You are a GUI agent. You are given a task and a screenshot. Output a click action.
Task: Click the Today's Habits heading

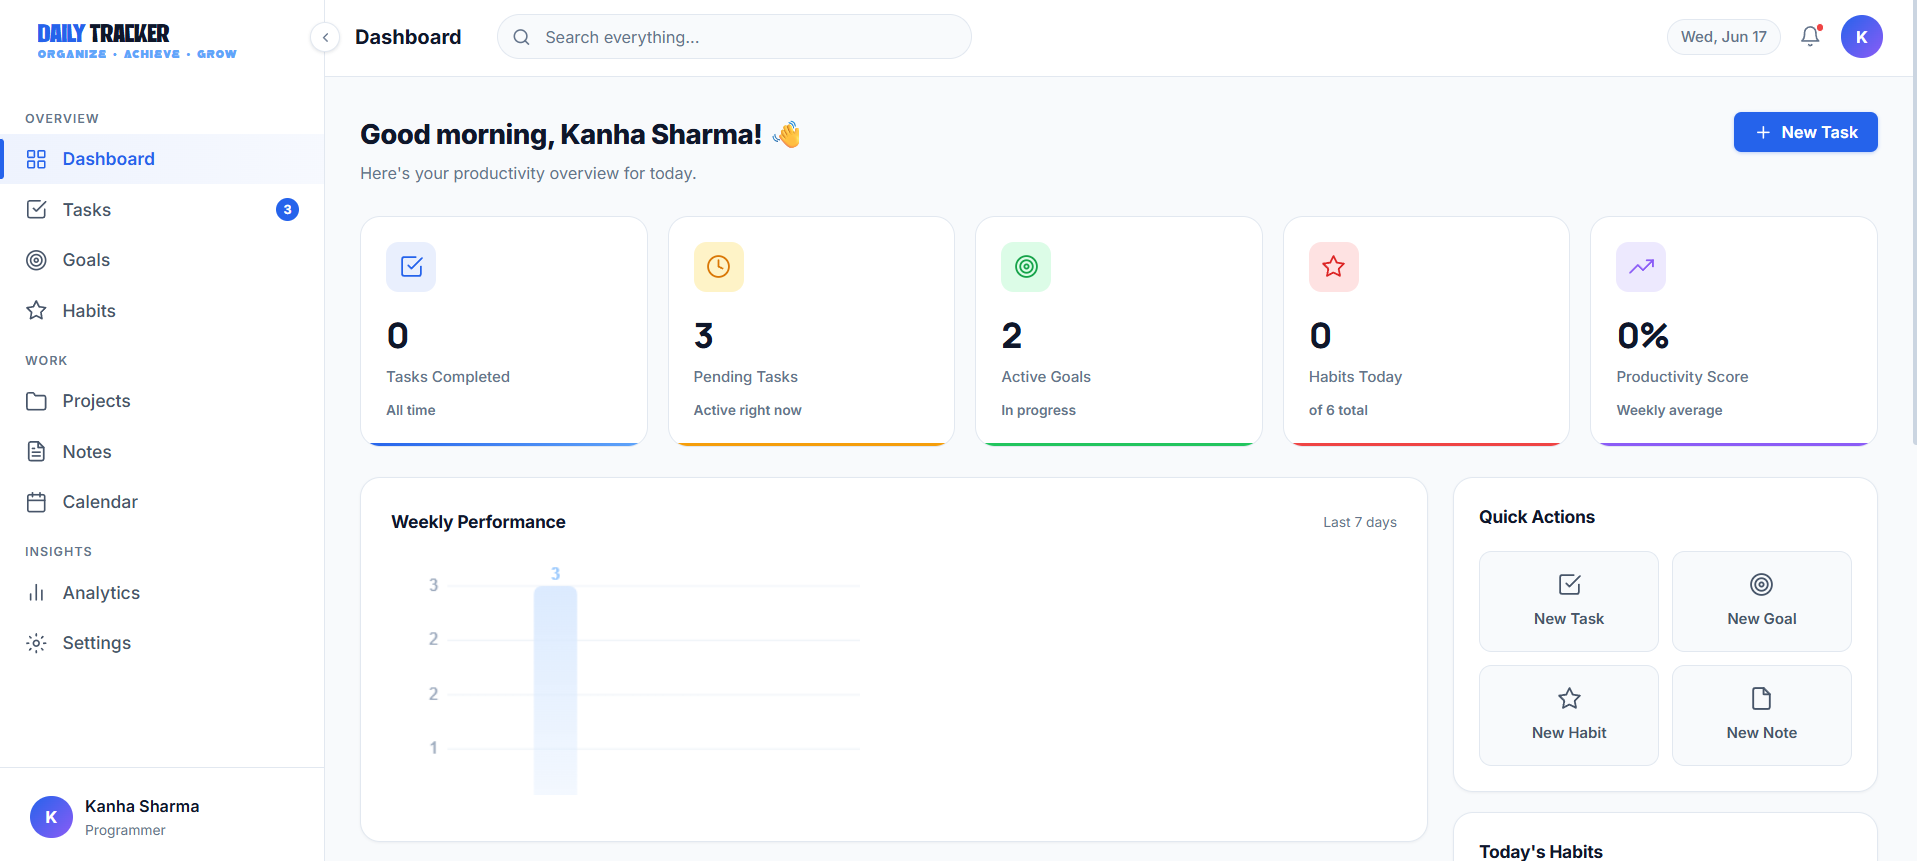[1541, 851]
